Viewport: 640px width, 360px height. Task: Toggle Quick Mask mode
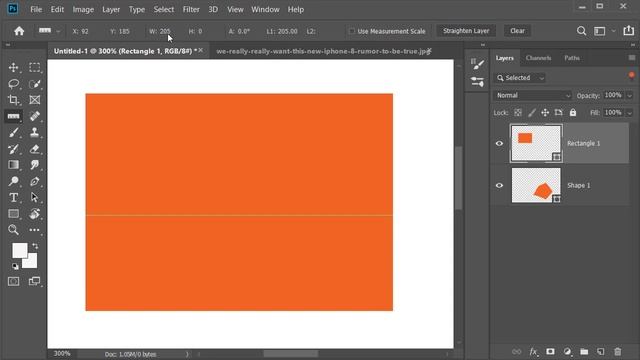[13, 282]
